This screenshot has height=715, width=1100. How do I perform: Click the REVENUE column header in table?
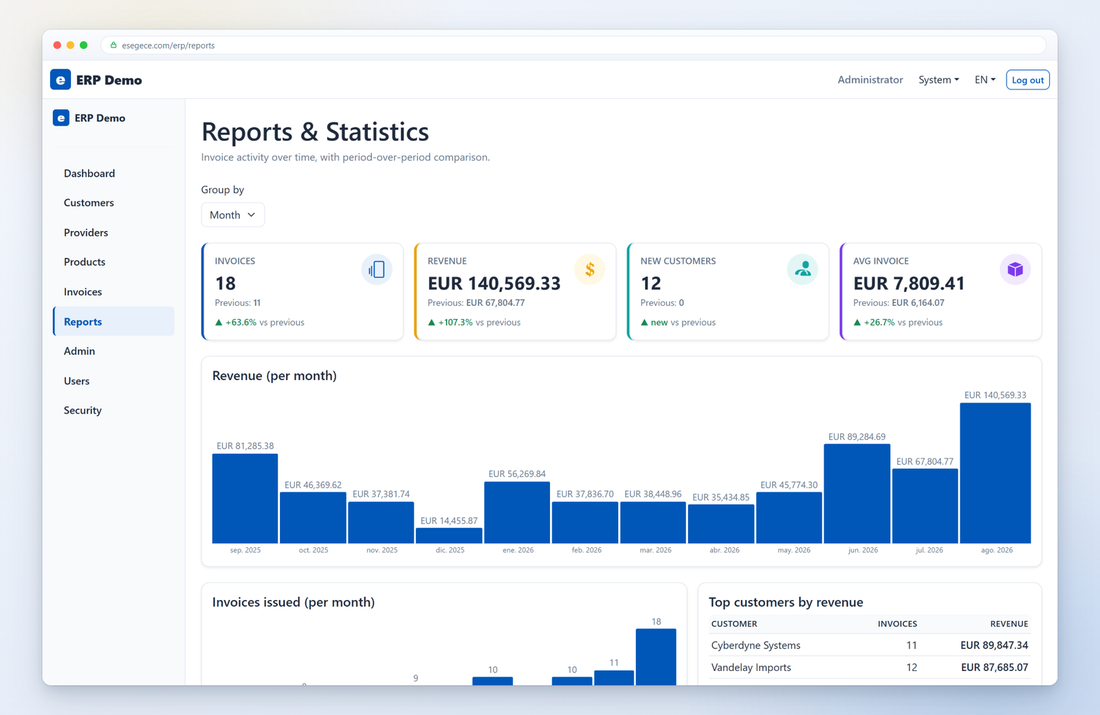pos(1009,624)
